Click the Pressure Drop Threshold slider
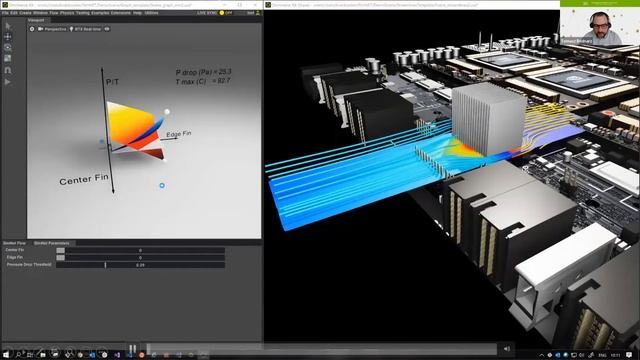This screenshot has height=360, width=640. click(140, 265)
